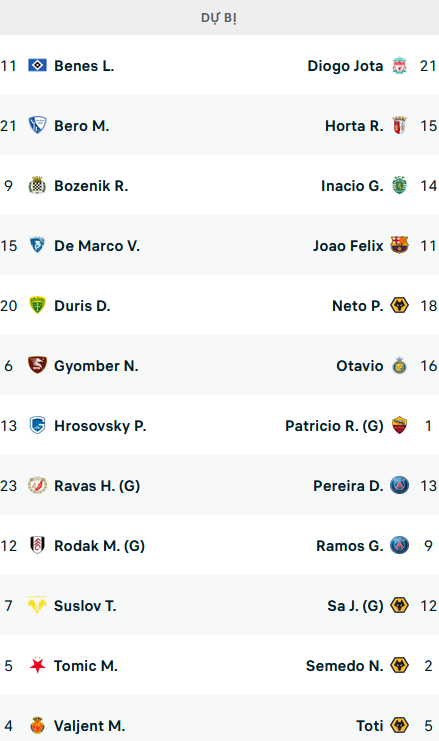Click the Al Nassr crest beside Otavio
Screen dimensions: 439x741
[399, 365]
